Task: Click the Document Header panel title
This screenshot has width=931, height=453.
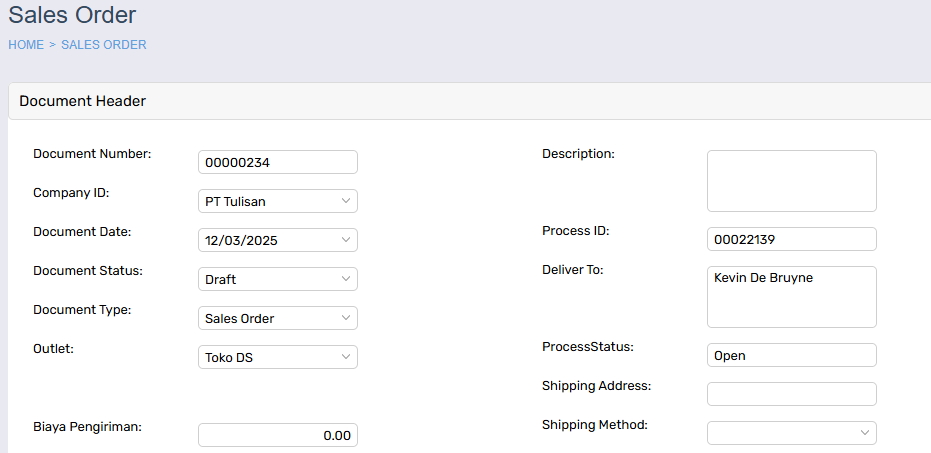Action: 83,101
